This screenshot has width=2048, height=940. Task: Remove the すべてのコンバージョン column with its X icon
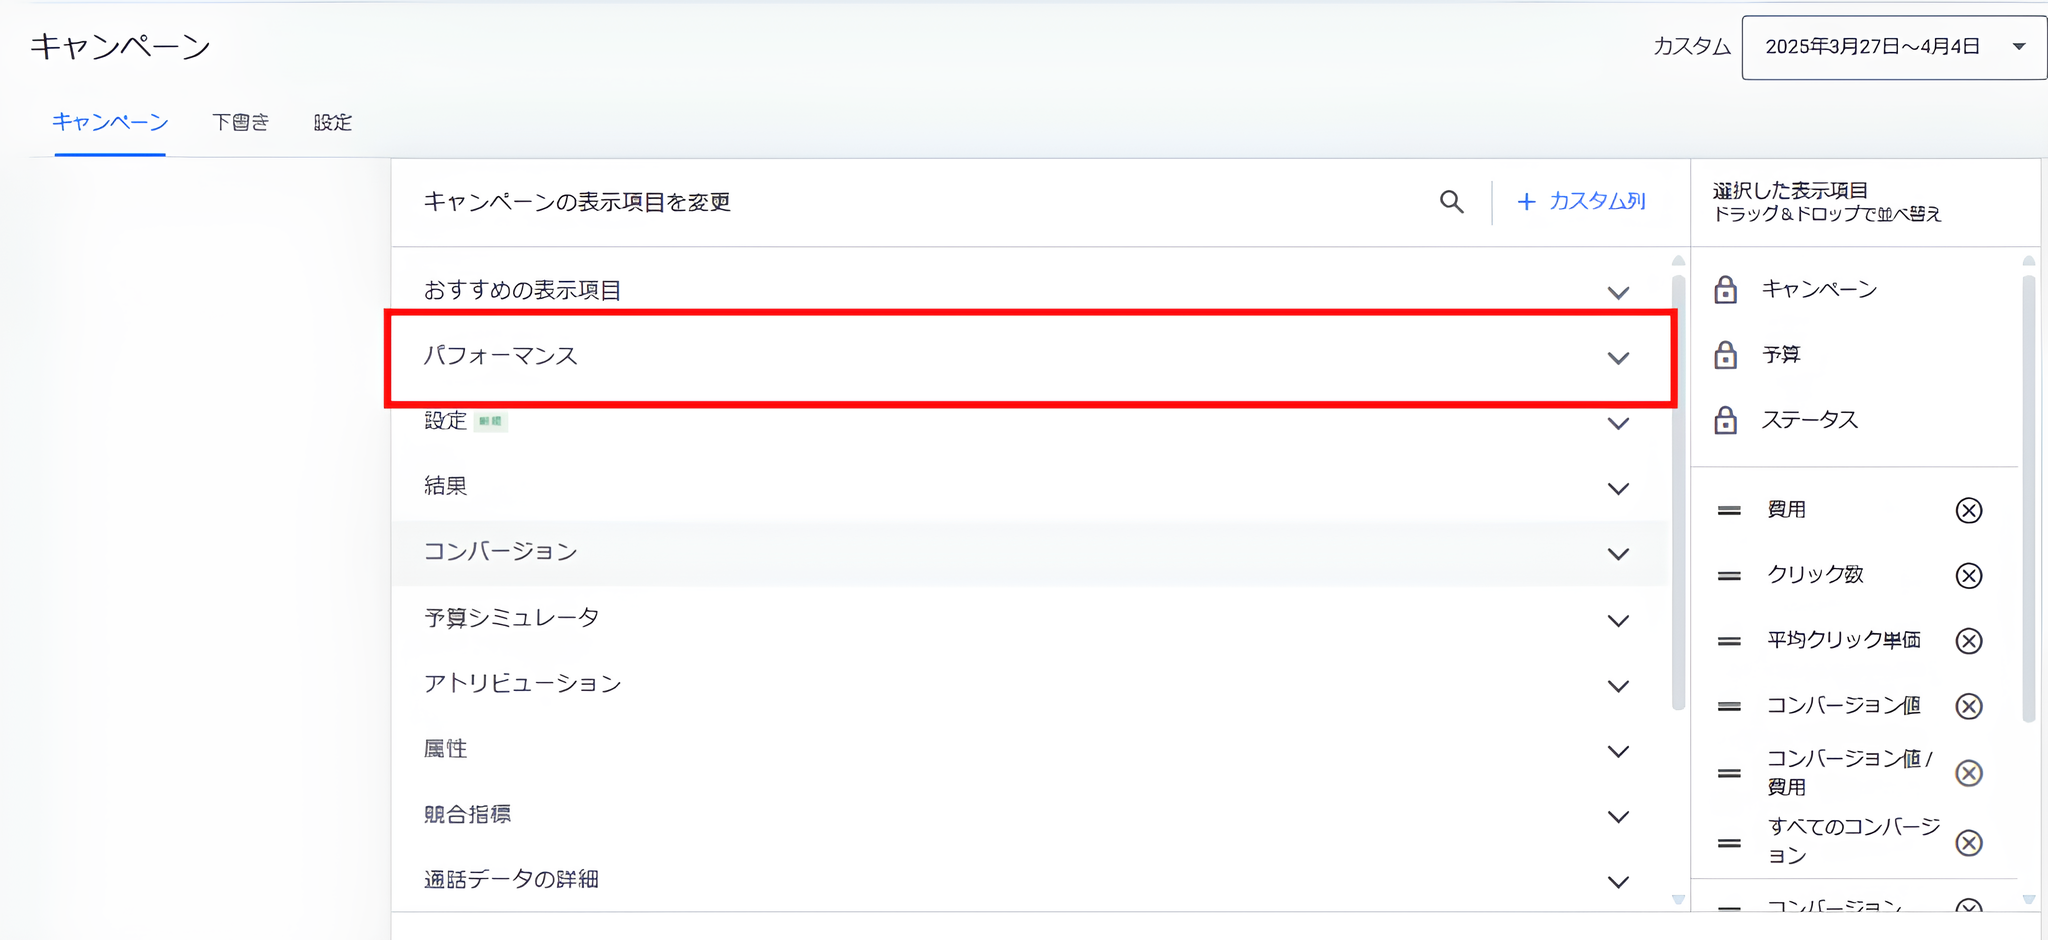coord(1968,842)
